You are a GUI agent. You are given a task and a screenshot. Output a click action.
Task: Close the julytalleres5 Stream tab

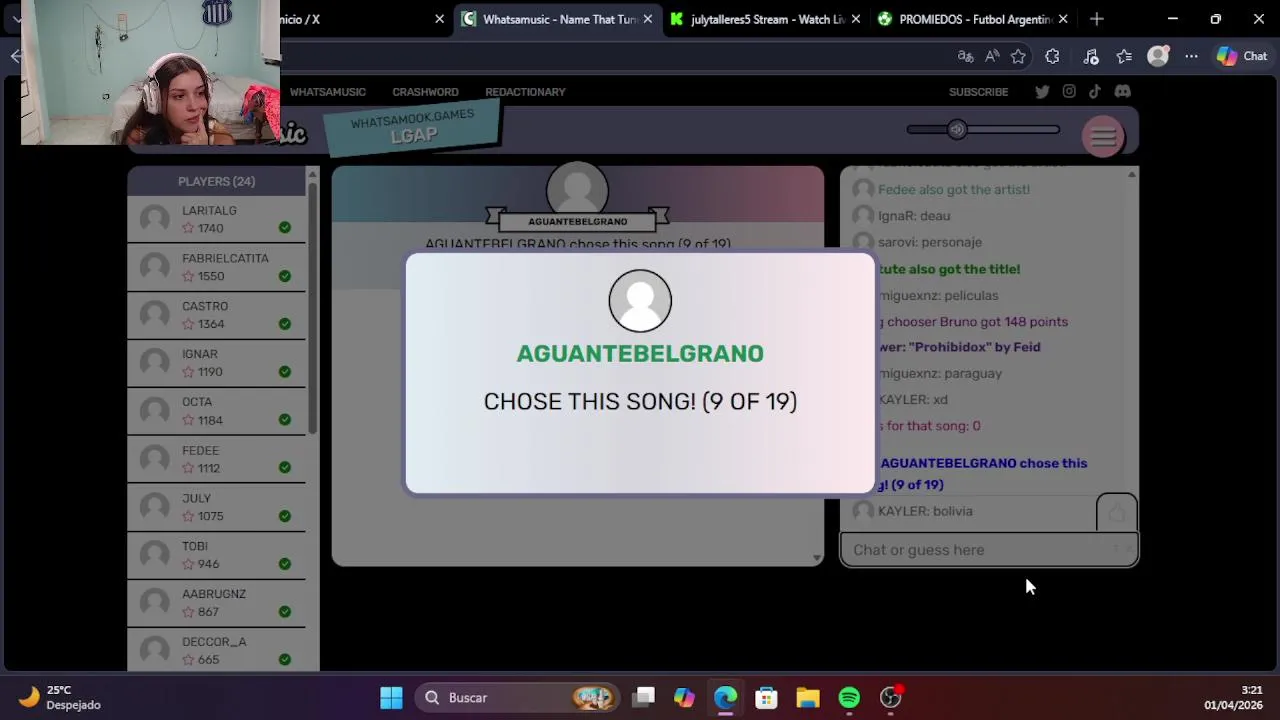855,19
